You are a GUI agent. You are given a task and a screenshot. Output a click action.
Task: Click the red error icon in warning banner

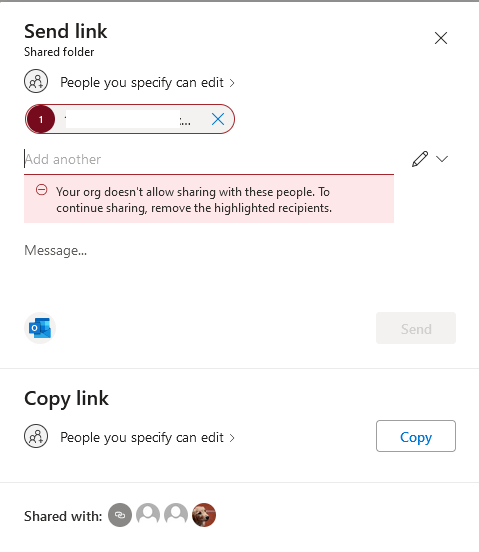pos(42,190)
